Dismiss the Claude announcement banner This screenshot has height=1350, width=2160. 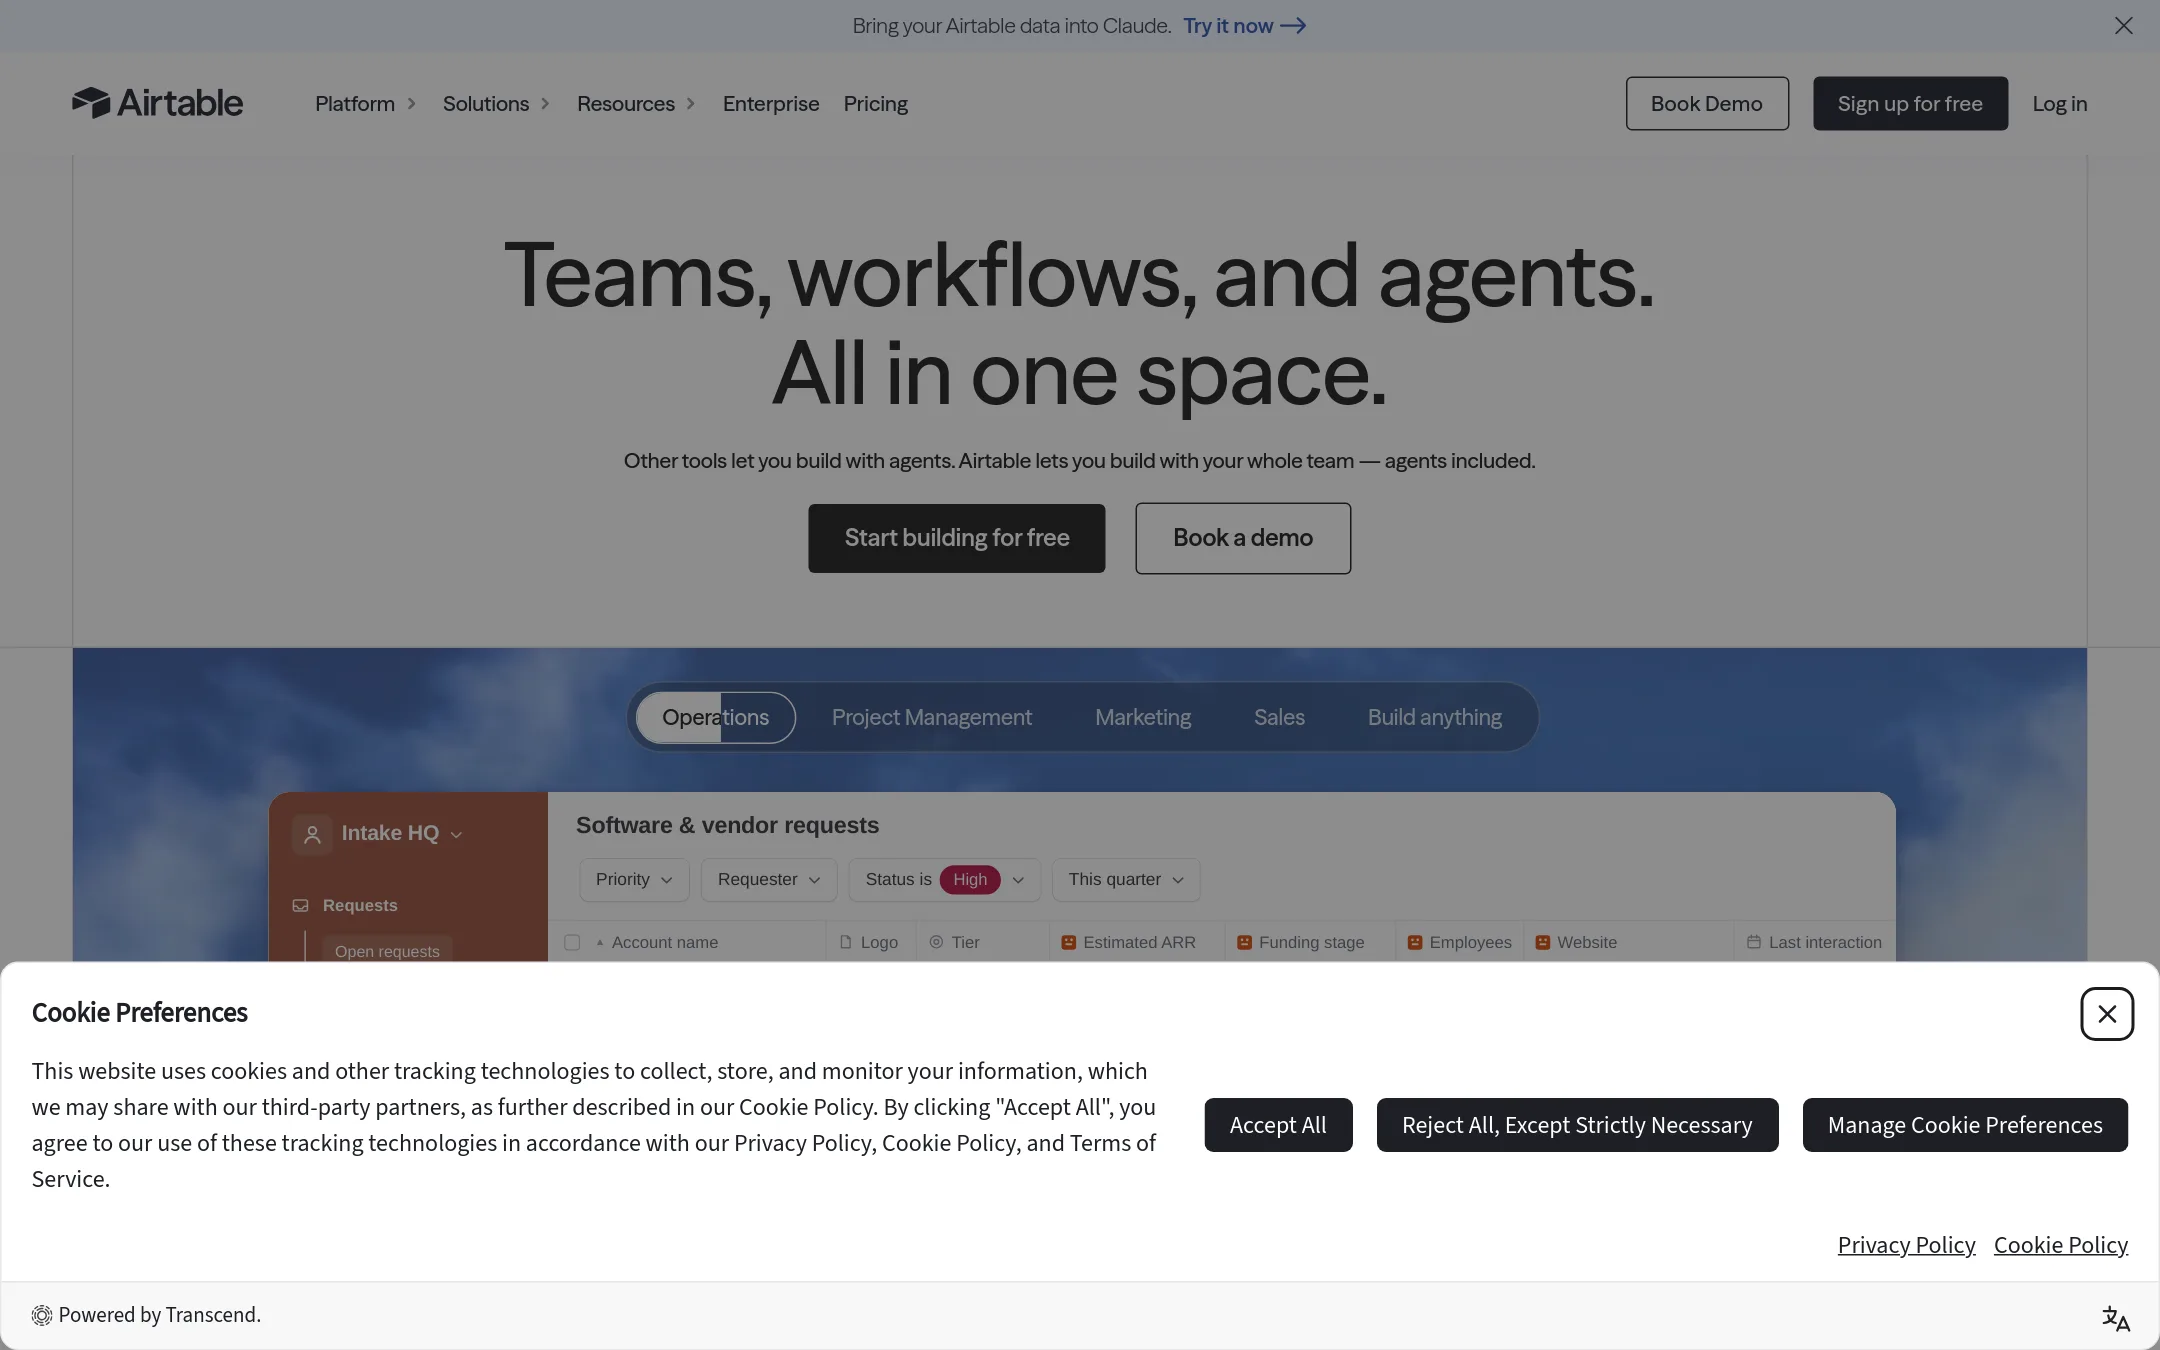pos(2124,26)
